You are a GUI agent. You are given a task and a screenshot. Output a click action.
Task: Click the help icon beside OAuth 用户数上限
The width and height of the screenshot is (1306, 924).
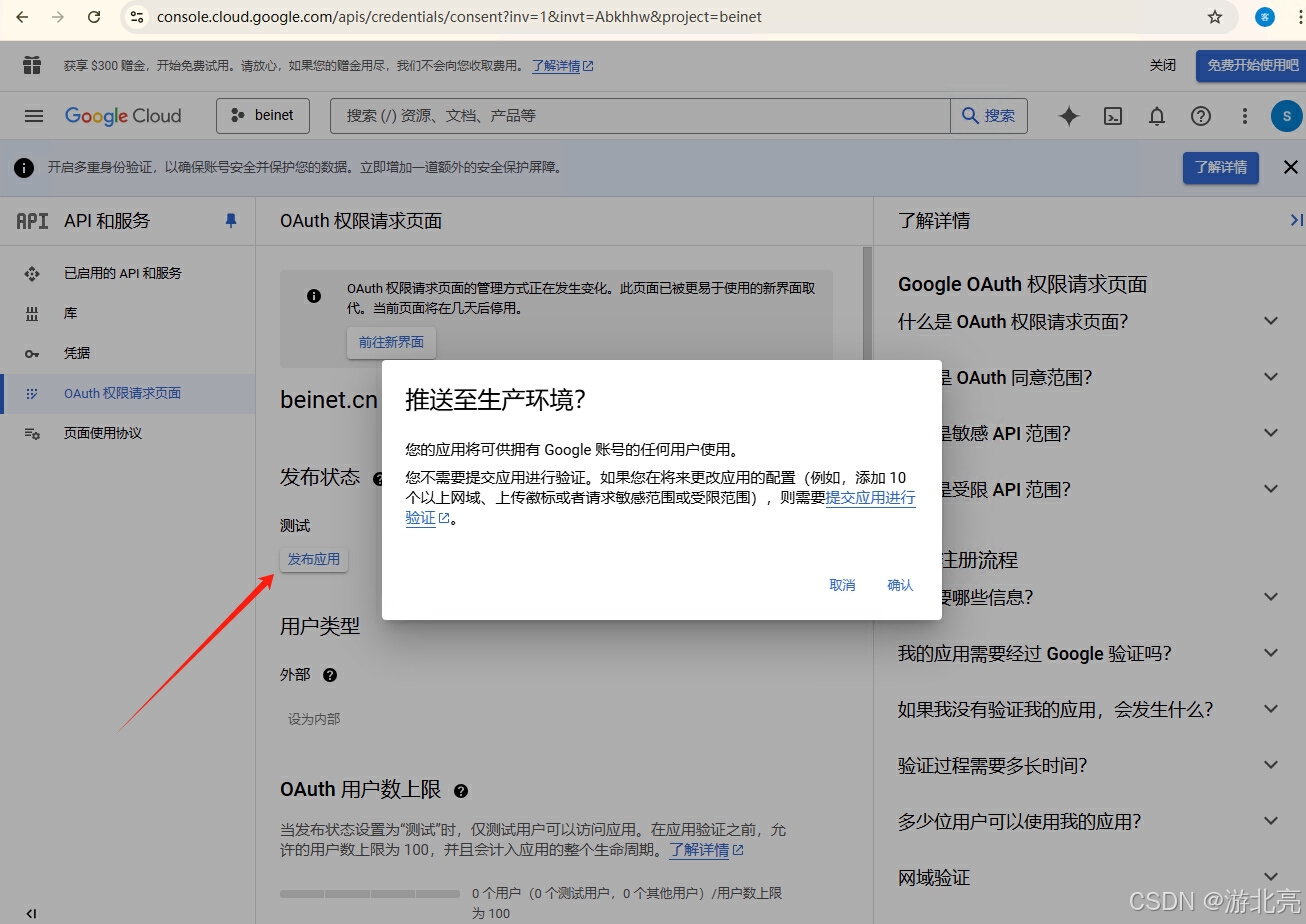coord(461,791)
